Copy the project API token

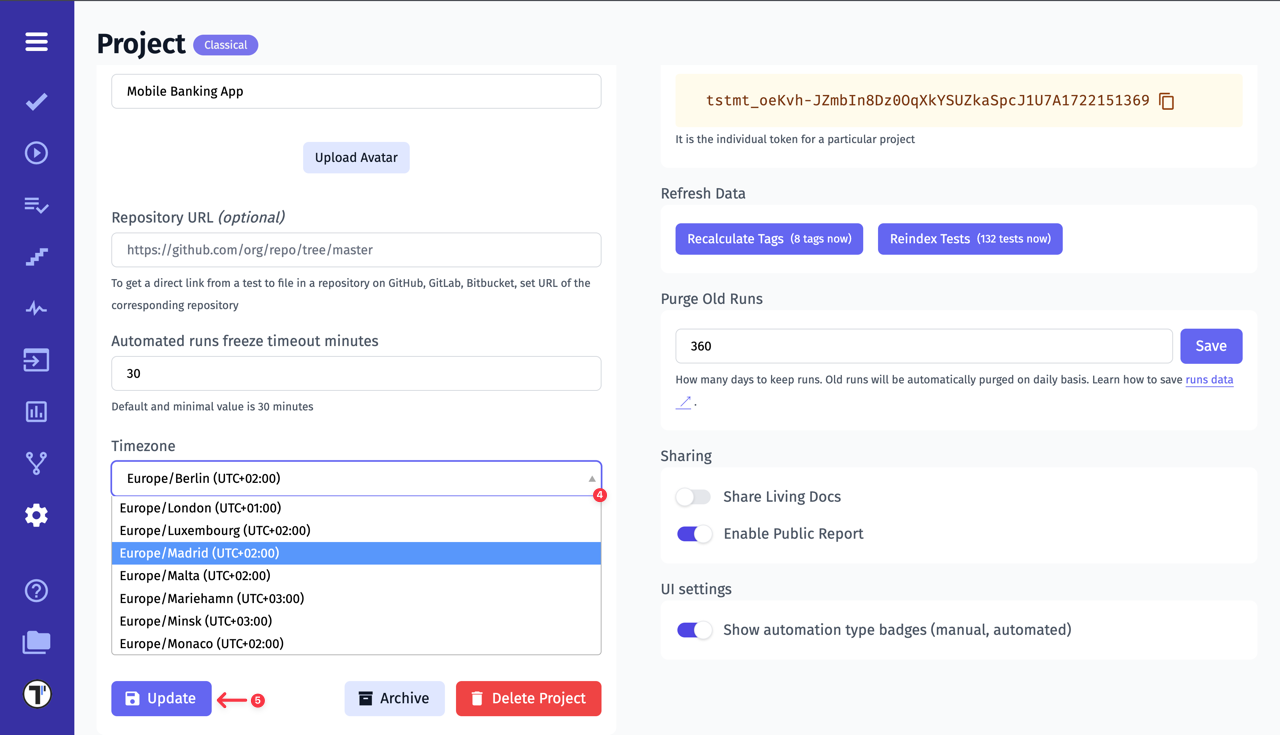point(1166,100)
